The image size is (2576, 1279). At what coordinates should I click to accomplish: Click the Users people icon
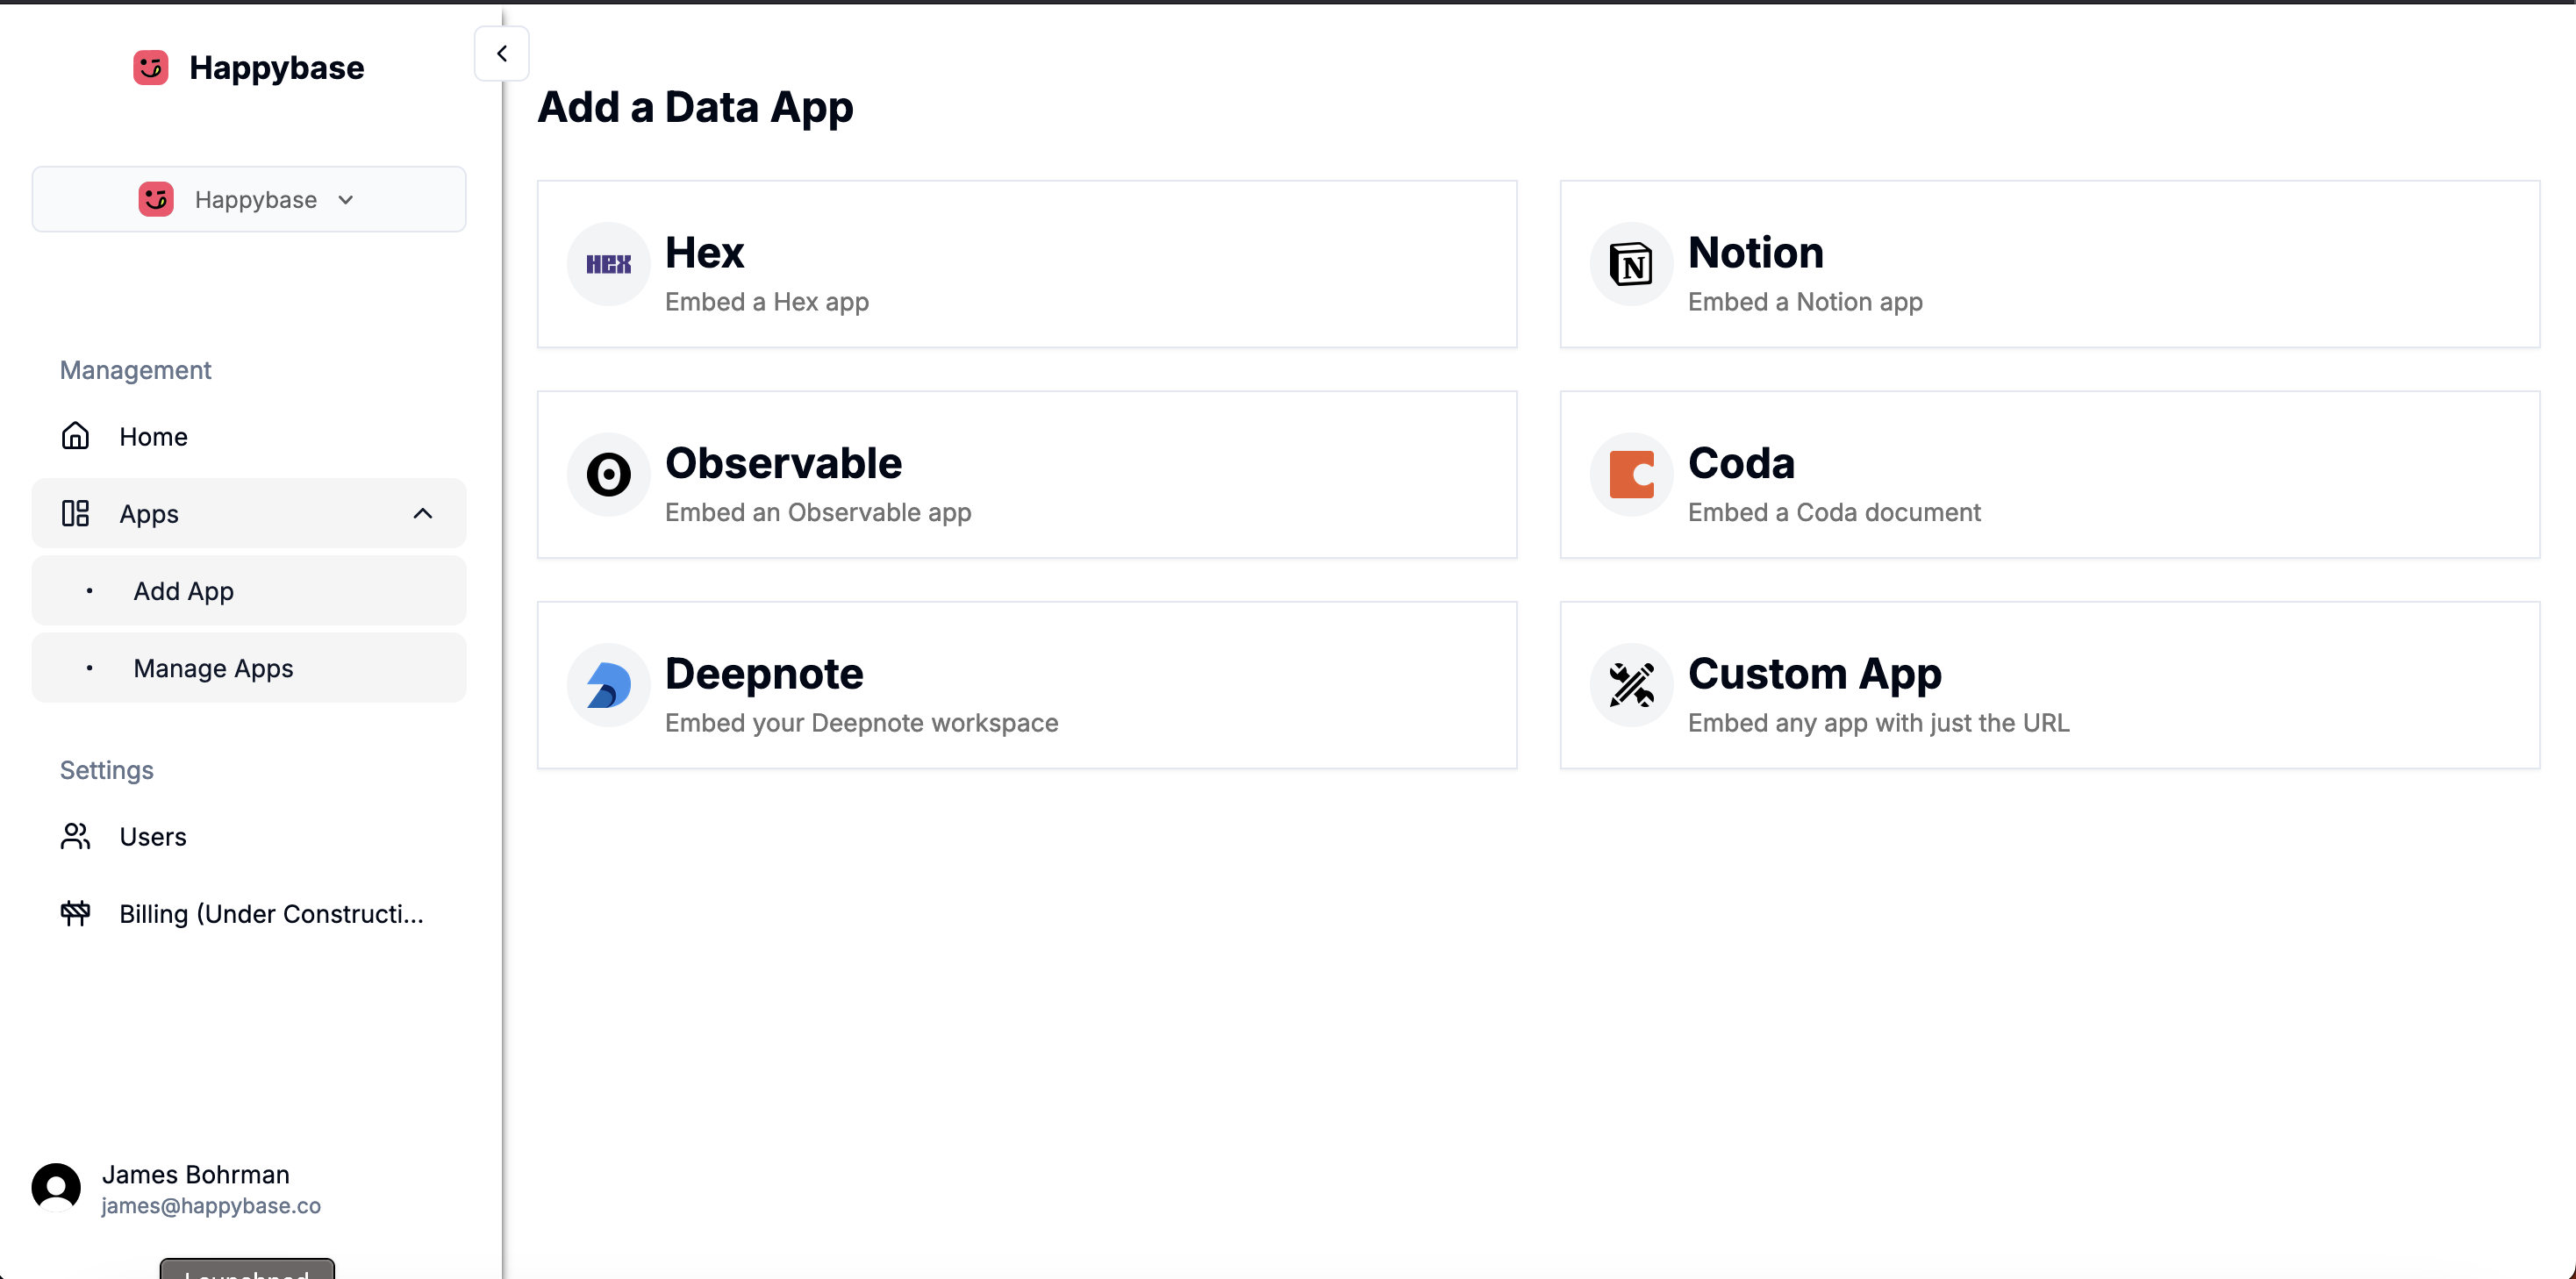pos(75,836)
